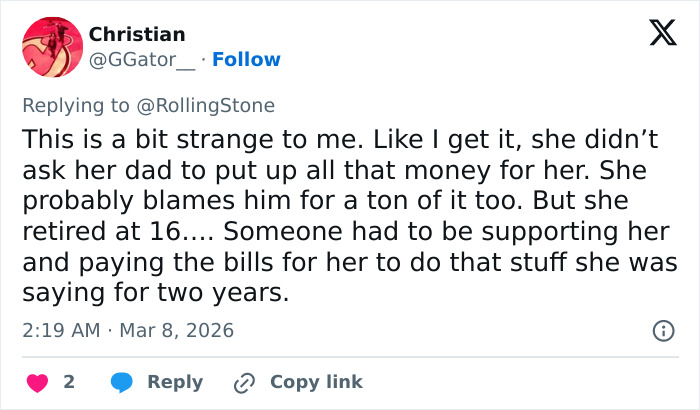Click the last line 'saying for two years'
700x410 pixels.
[x=155, y=295]
